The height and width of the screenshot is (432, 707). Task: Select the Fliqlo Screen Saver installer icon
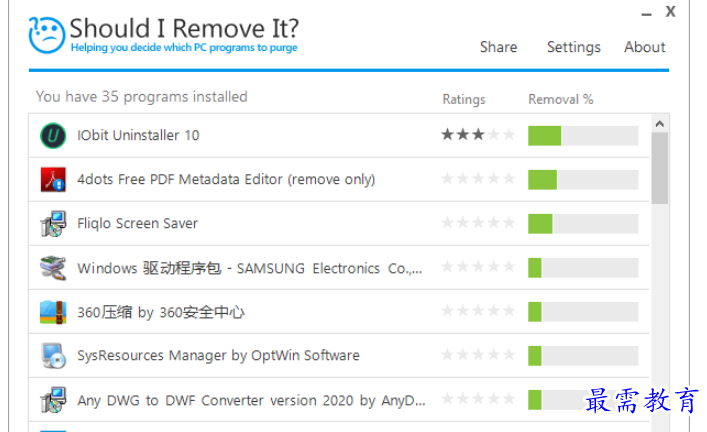coord(53,223)
